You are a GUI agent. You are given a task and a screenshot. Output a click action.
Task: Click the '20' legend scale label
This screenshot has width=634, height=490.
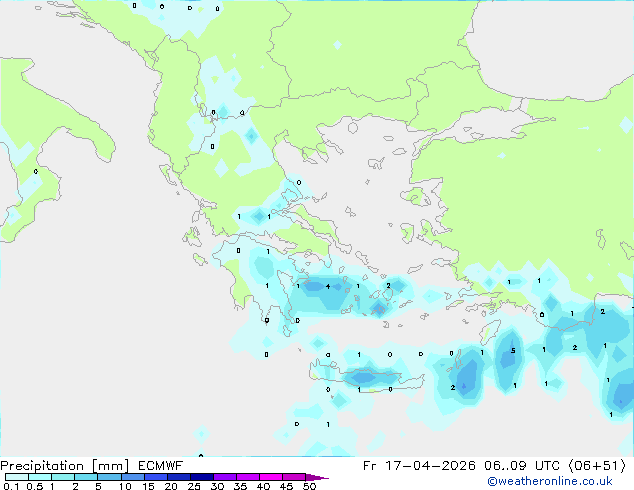coord(171,486)
